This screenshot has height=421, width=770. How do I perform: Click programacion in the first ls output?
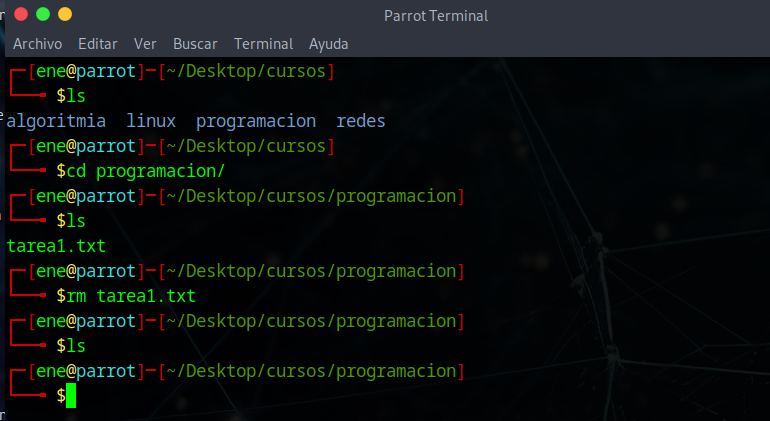tap(255, 121)
